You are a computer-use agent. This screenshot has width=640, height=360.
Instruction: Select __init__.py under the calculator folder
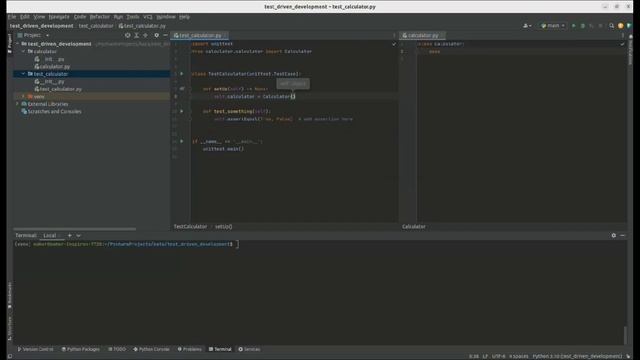click(x=49, y=59)
